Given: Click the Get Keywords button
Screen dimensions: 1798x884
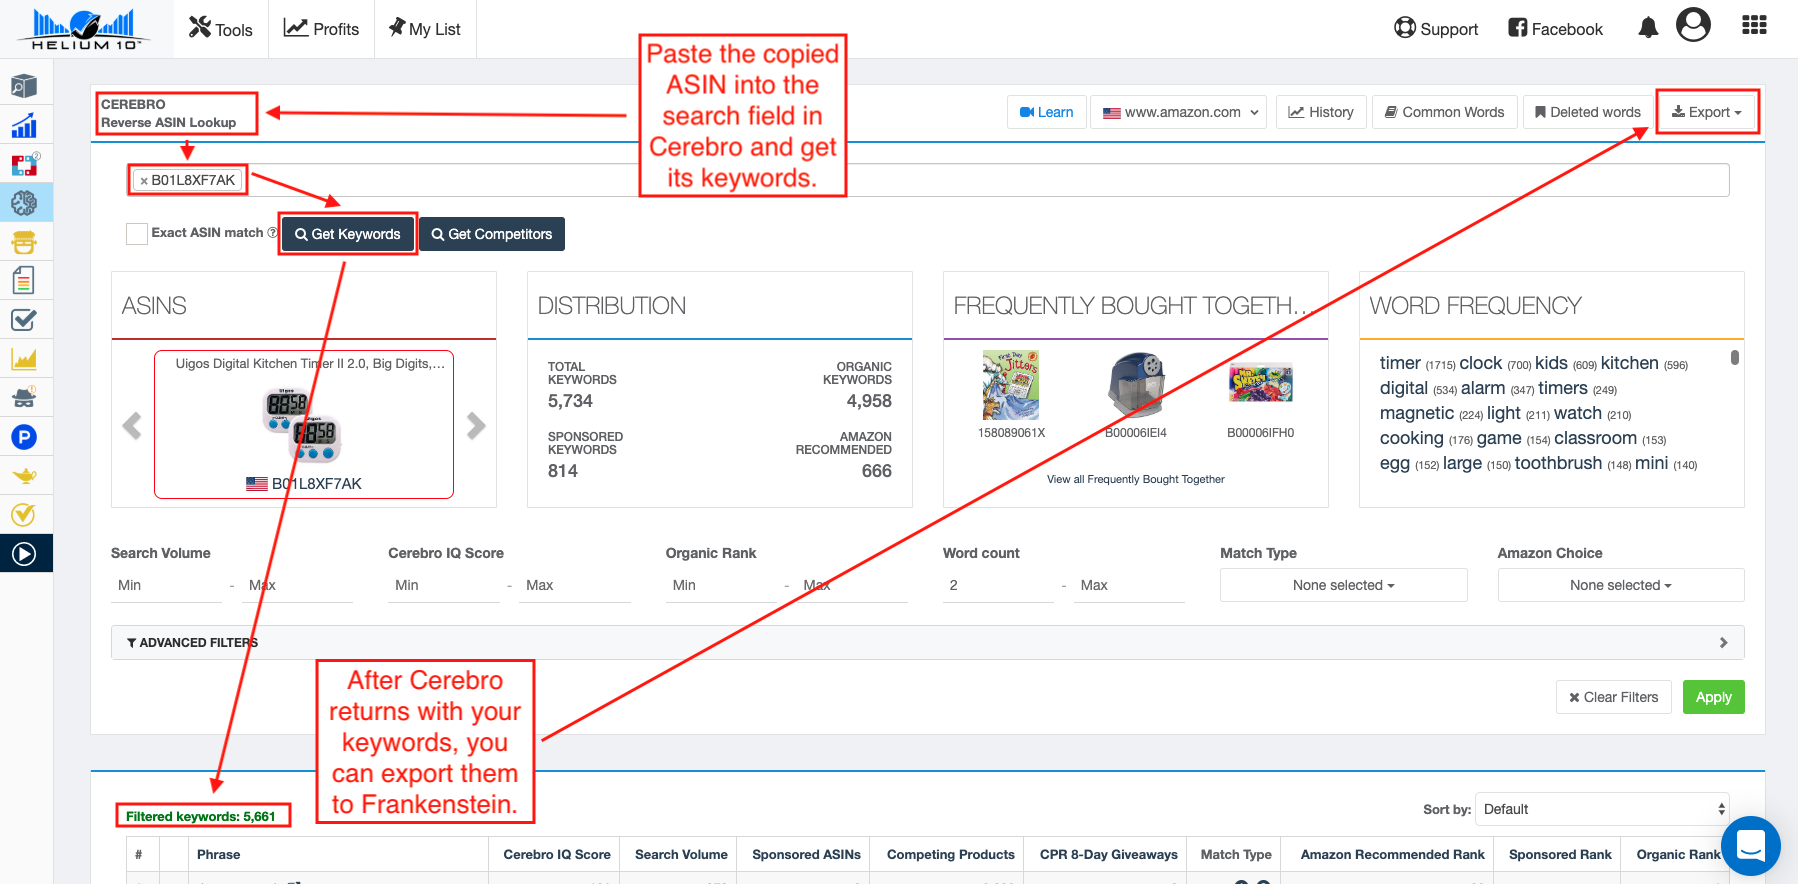Looking at the screenshot, I should (347, 234).
